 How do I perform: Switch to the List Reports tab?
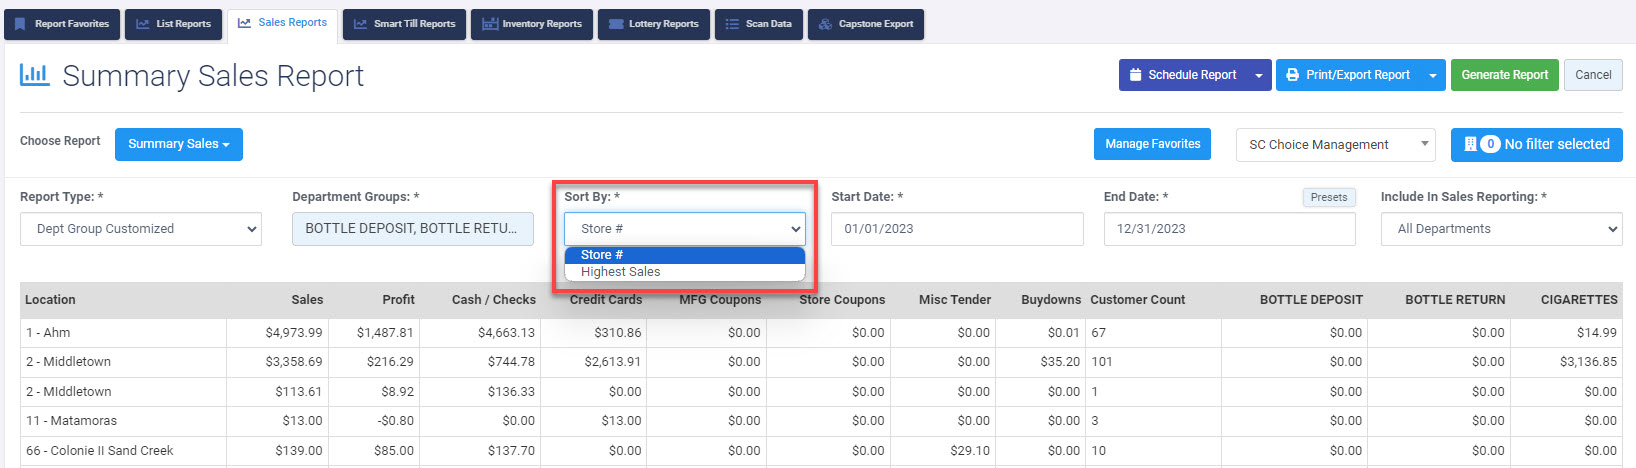coord(174,24)
